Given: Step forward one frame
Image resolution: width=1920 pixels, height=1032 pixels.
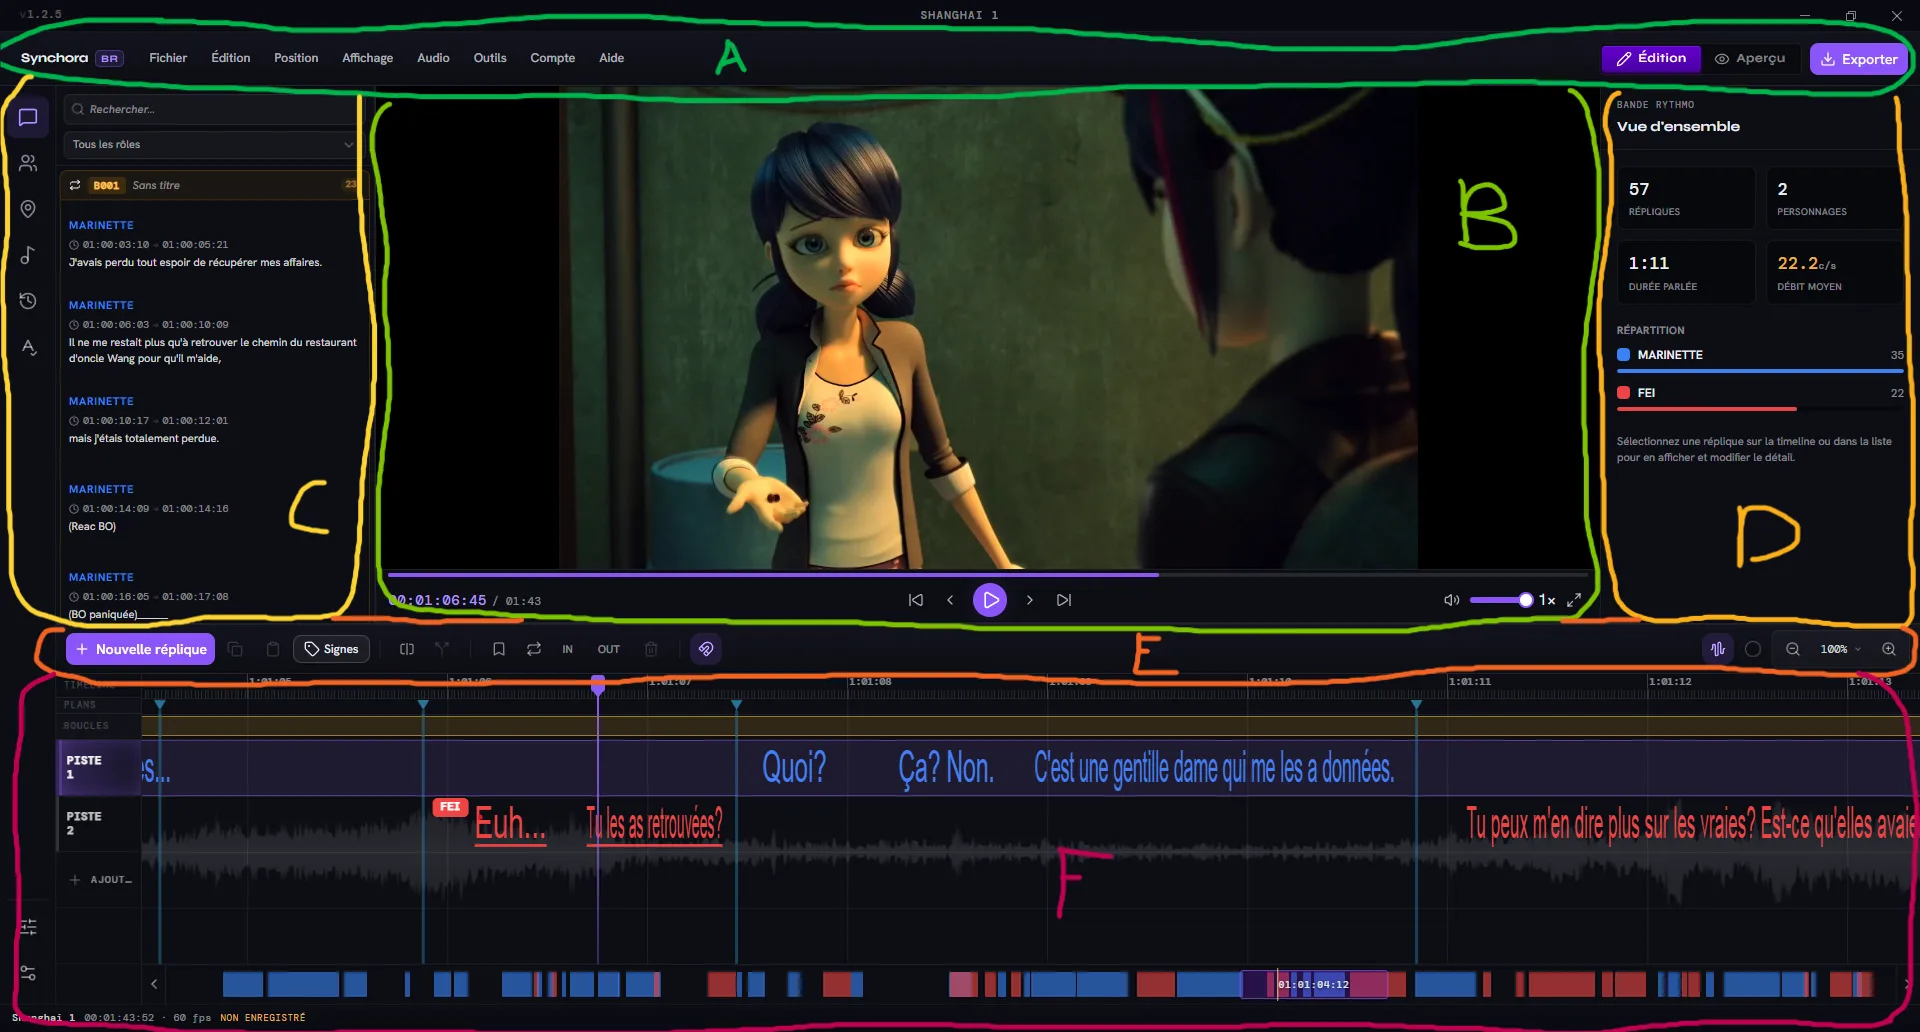Looking at the screenshot, I should click(1030, 600).
